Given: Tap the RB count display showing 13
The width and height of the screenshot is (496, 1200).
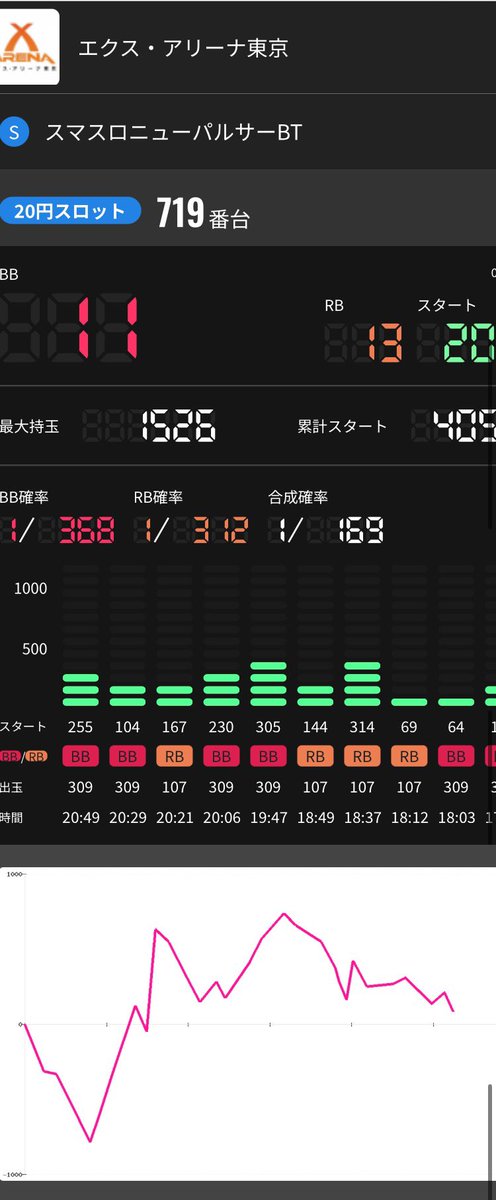Looking at the screenshot, I should click(x=364, y=345).
